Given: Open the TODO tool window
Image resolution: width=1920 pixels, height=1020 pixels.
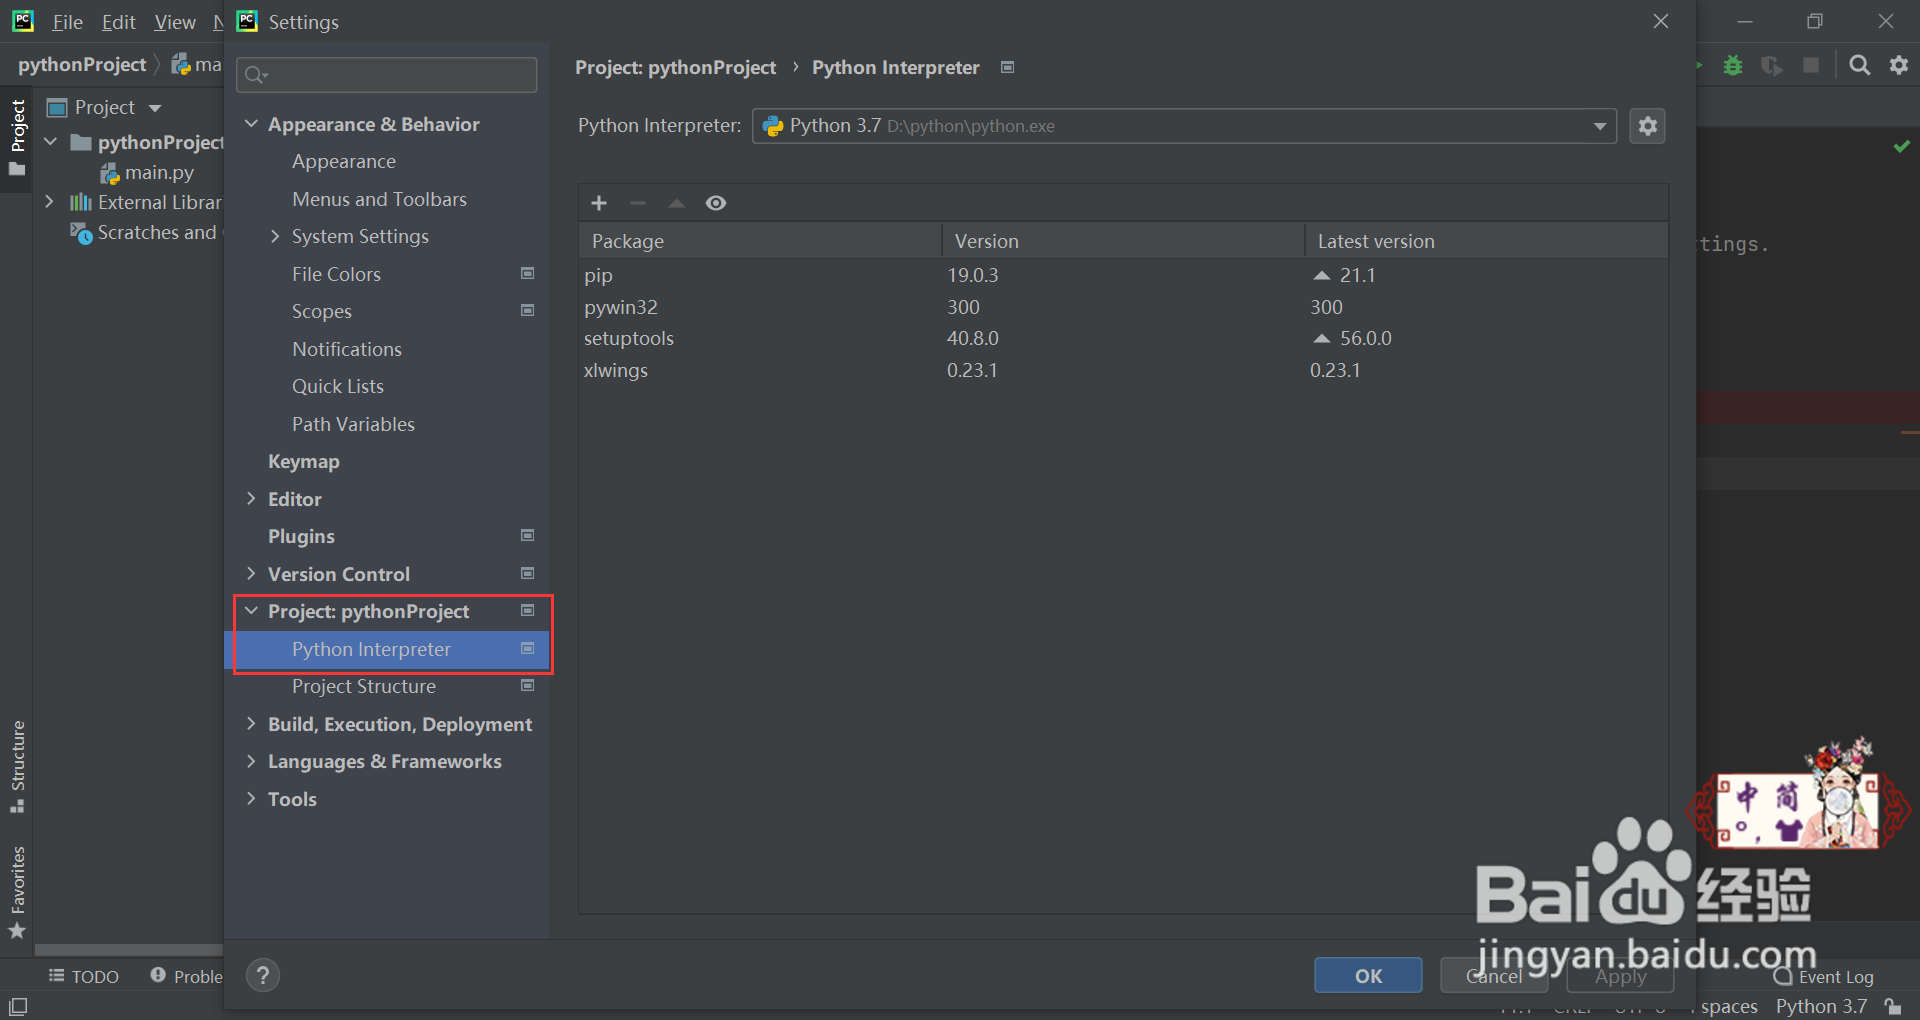Looking at the screenshot, I should (84, 977).
